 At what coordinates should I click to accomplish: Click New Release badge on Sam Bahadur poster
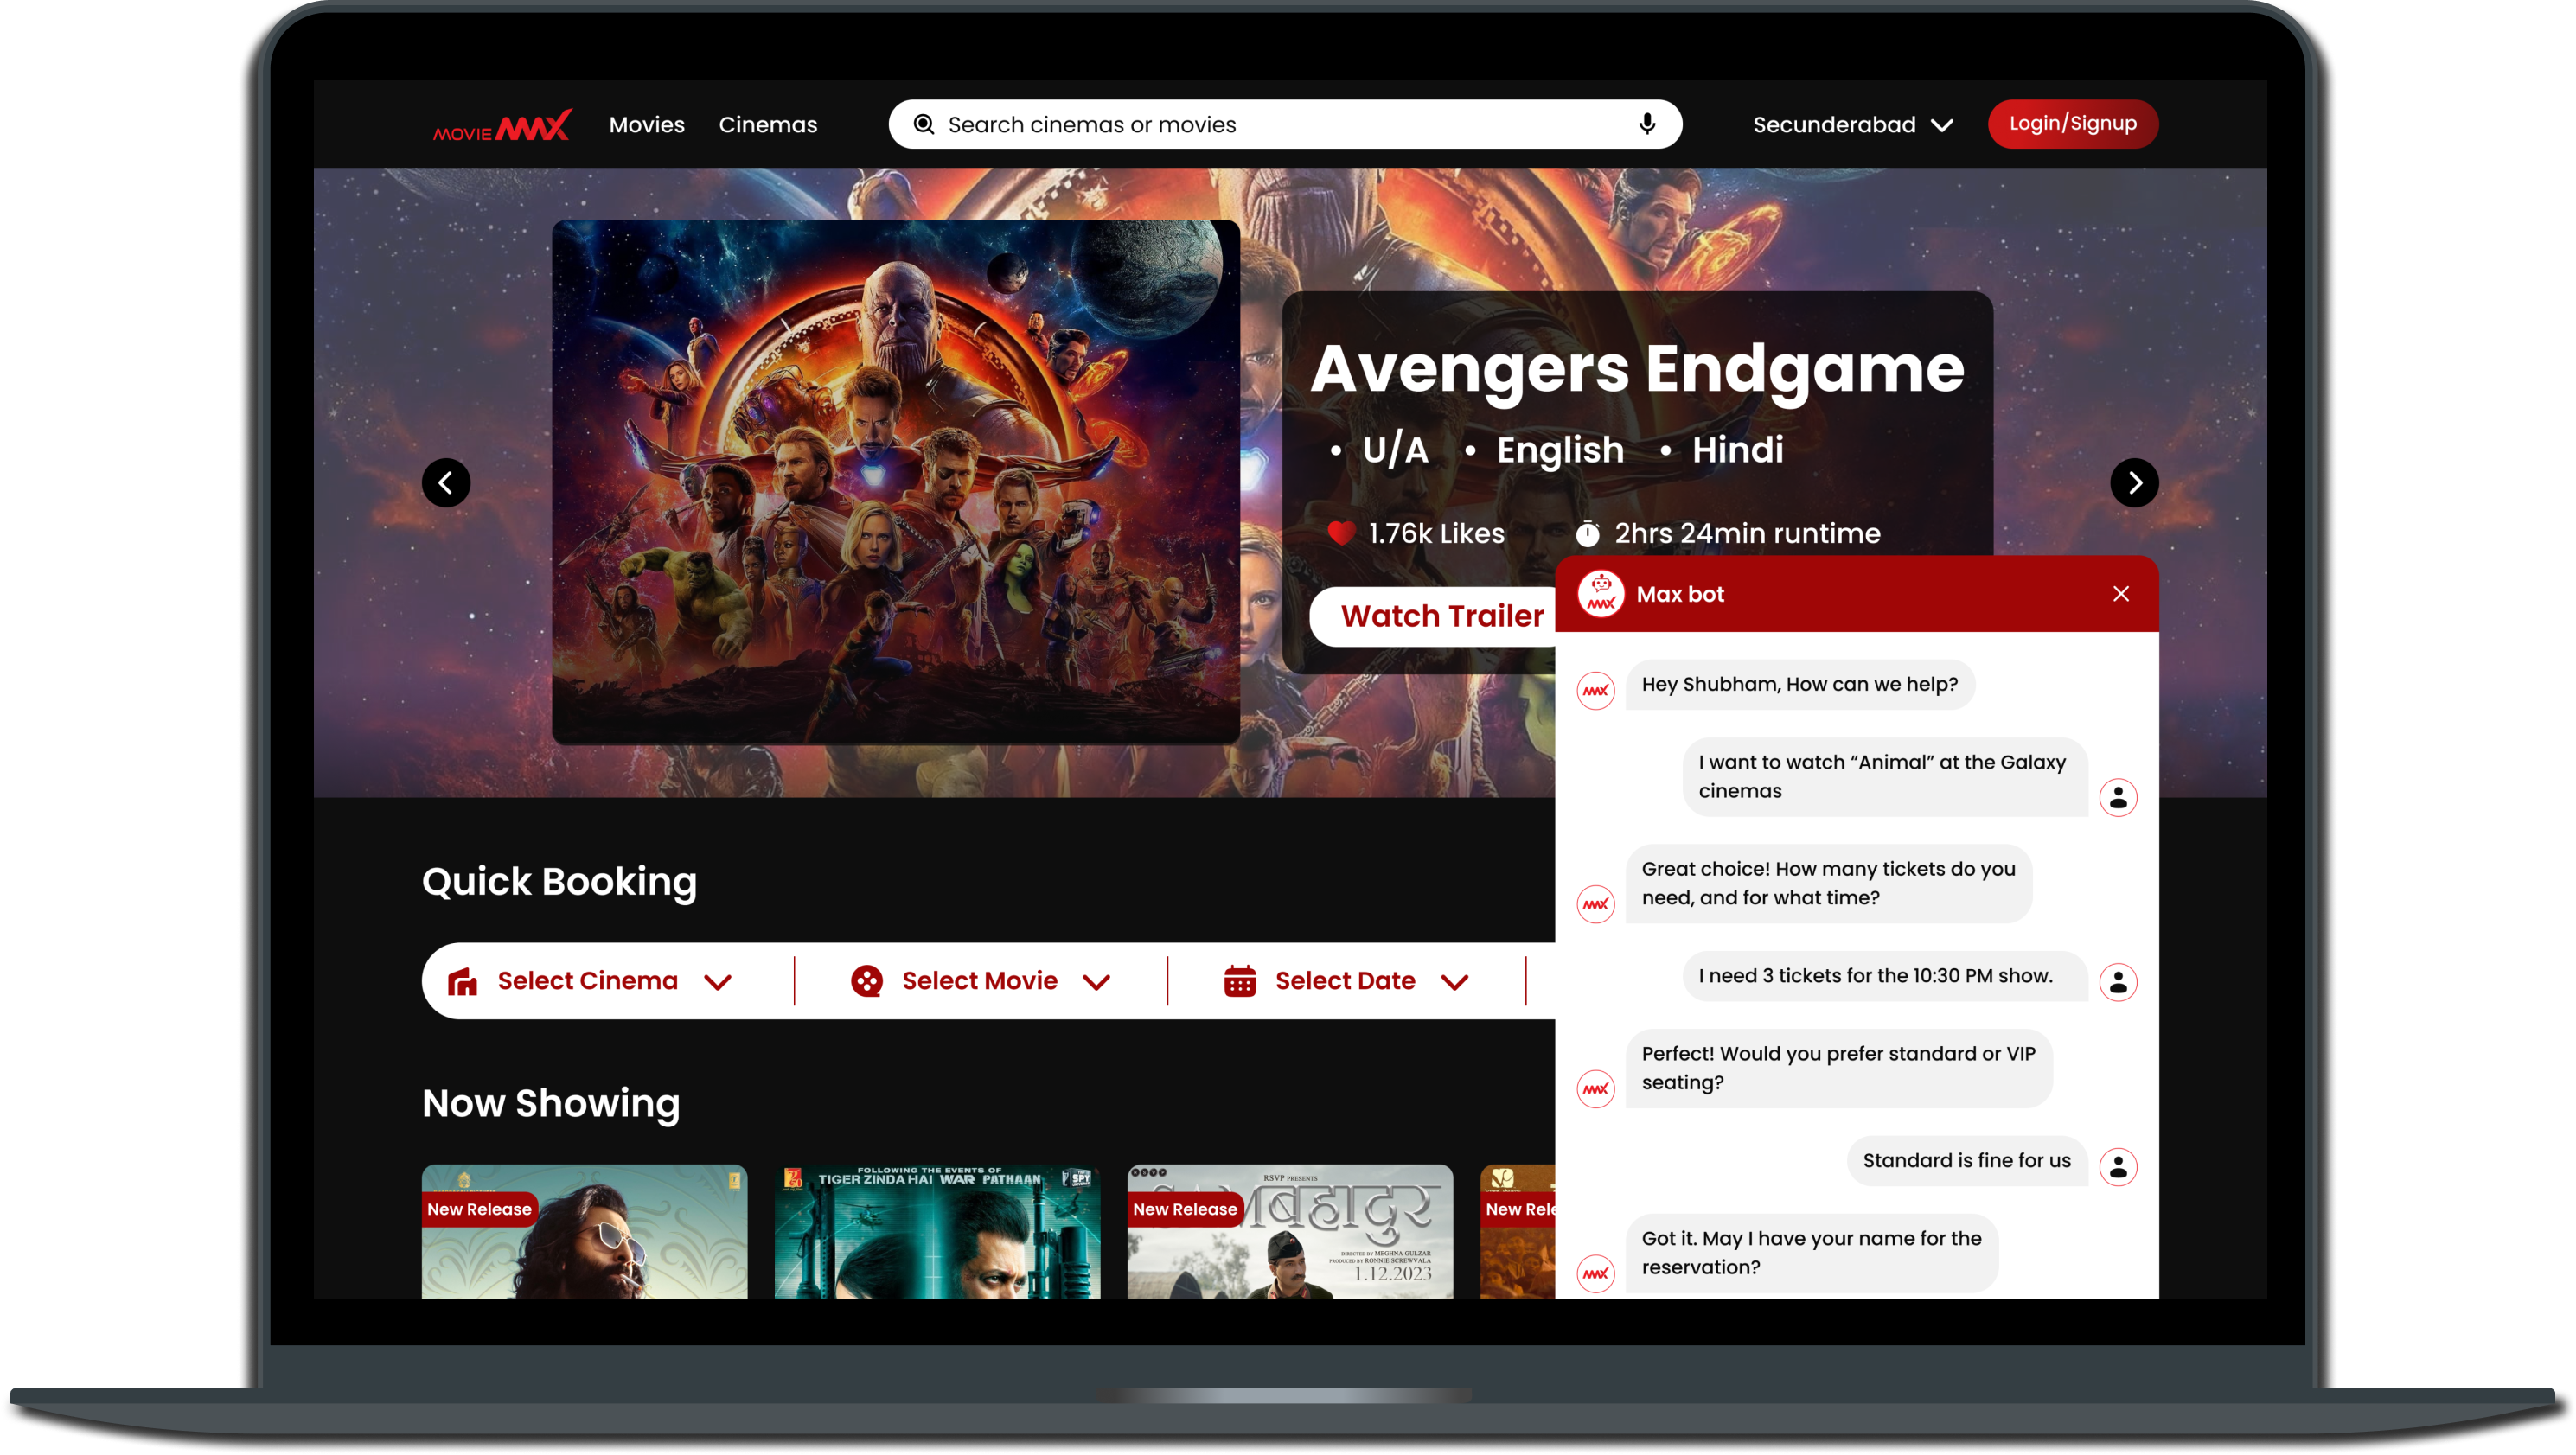tap(1185, 1209)
